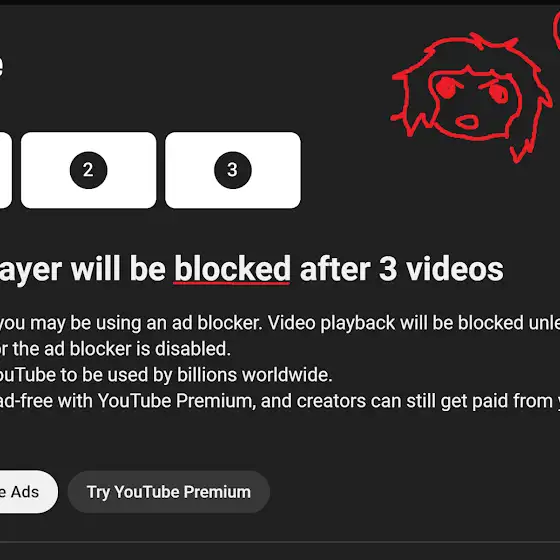
Task: Select the white card containing number 2
Action: click(x=88, y=170)
